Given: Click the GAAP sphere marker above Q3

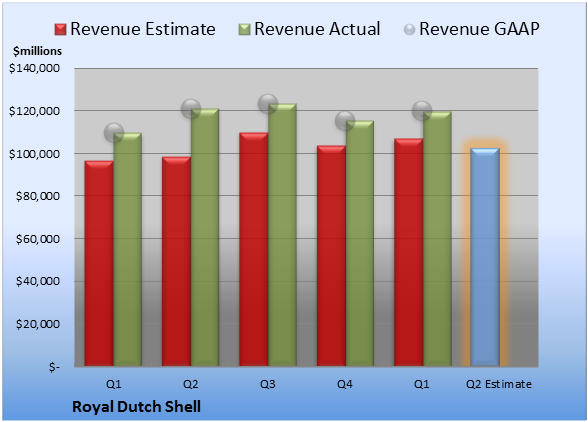Looking at the screenshot, I should (268, 104).
